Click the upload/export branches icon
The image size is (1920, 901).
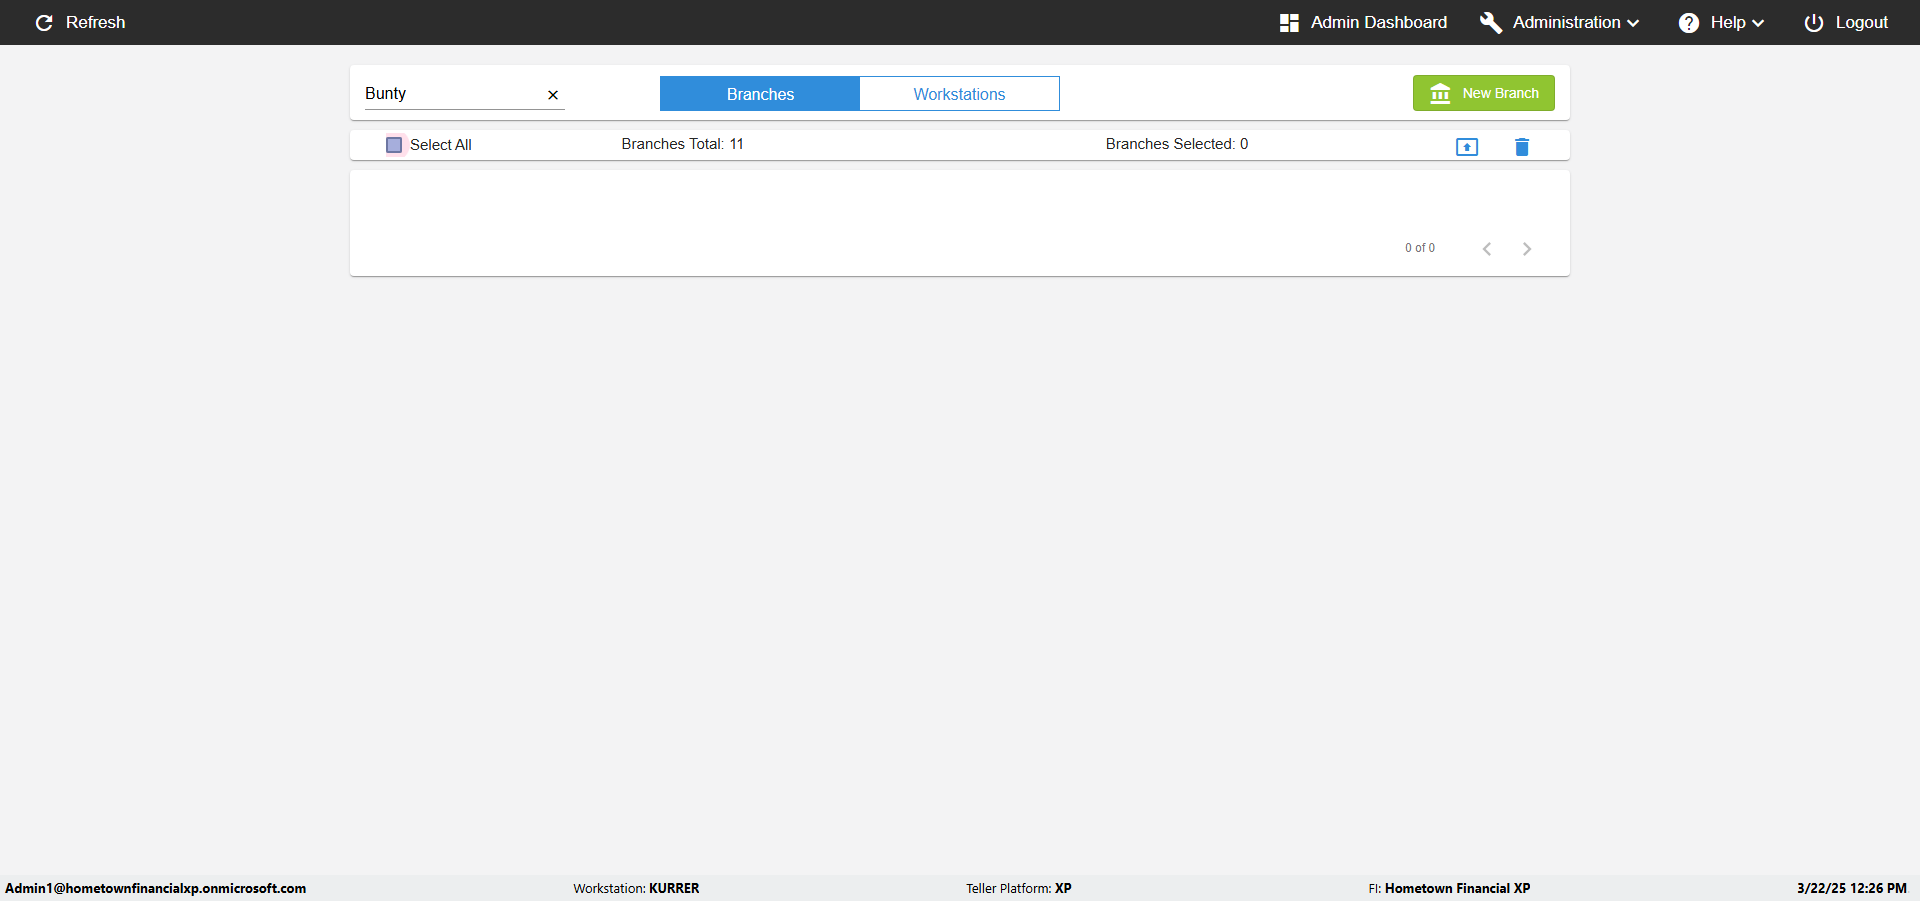(x=1467, y=147)
